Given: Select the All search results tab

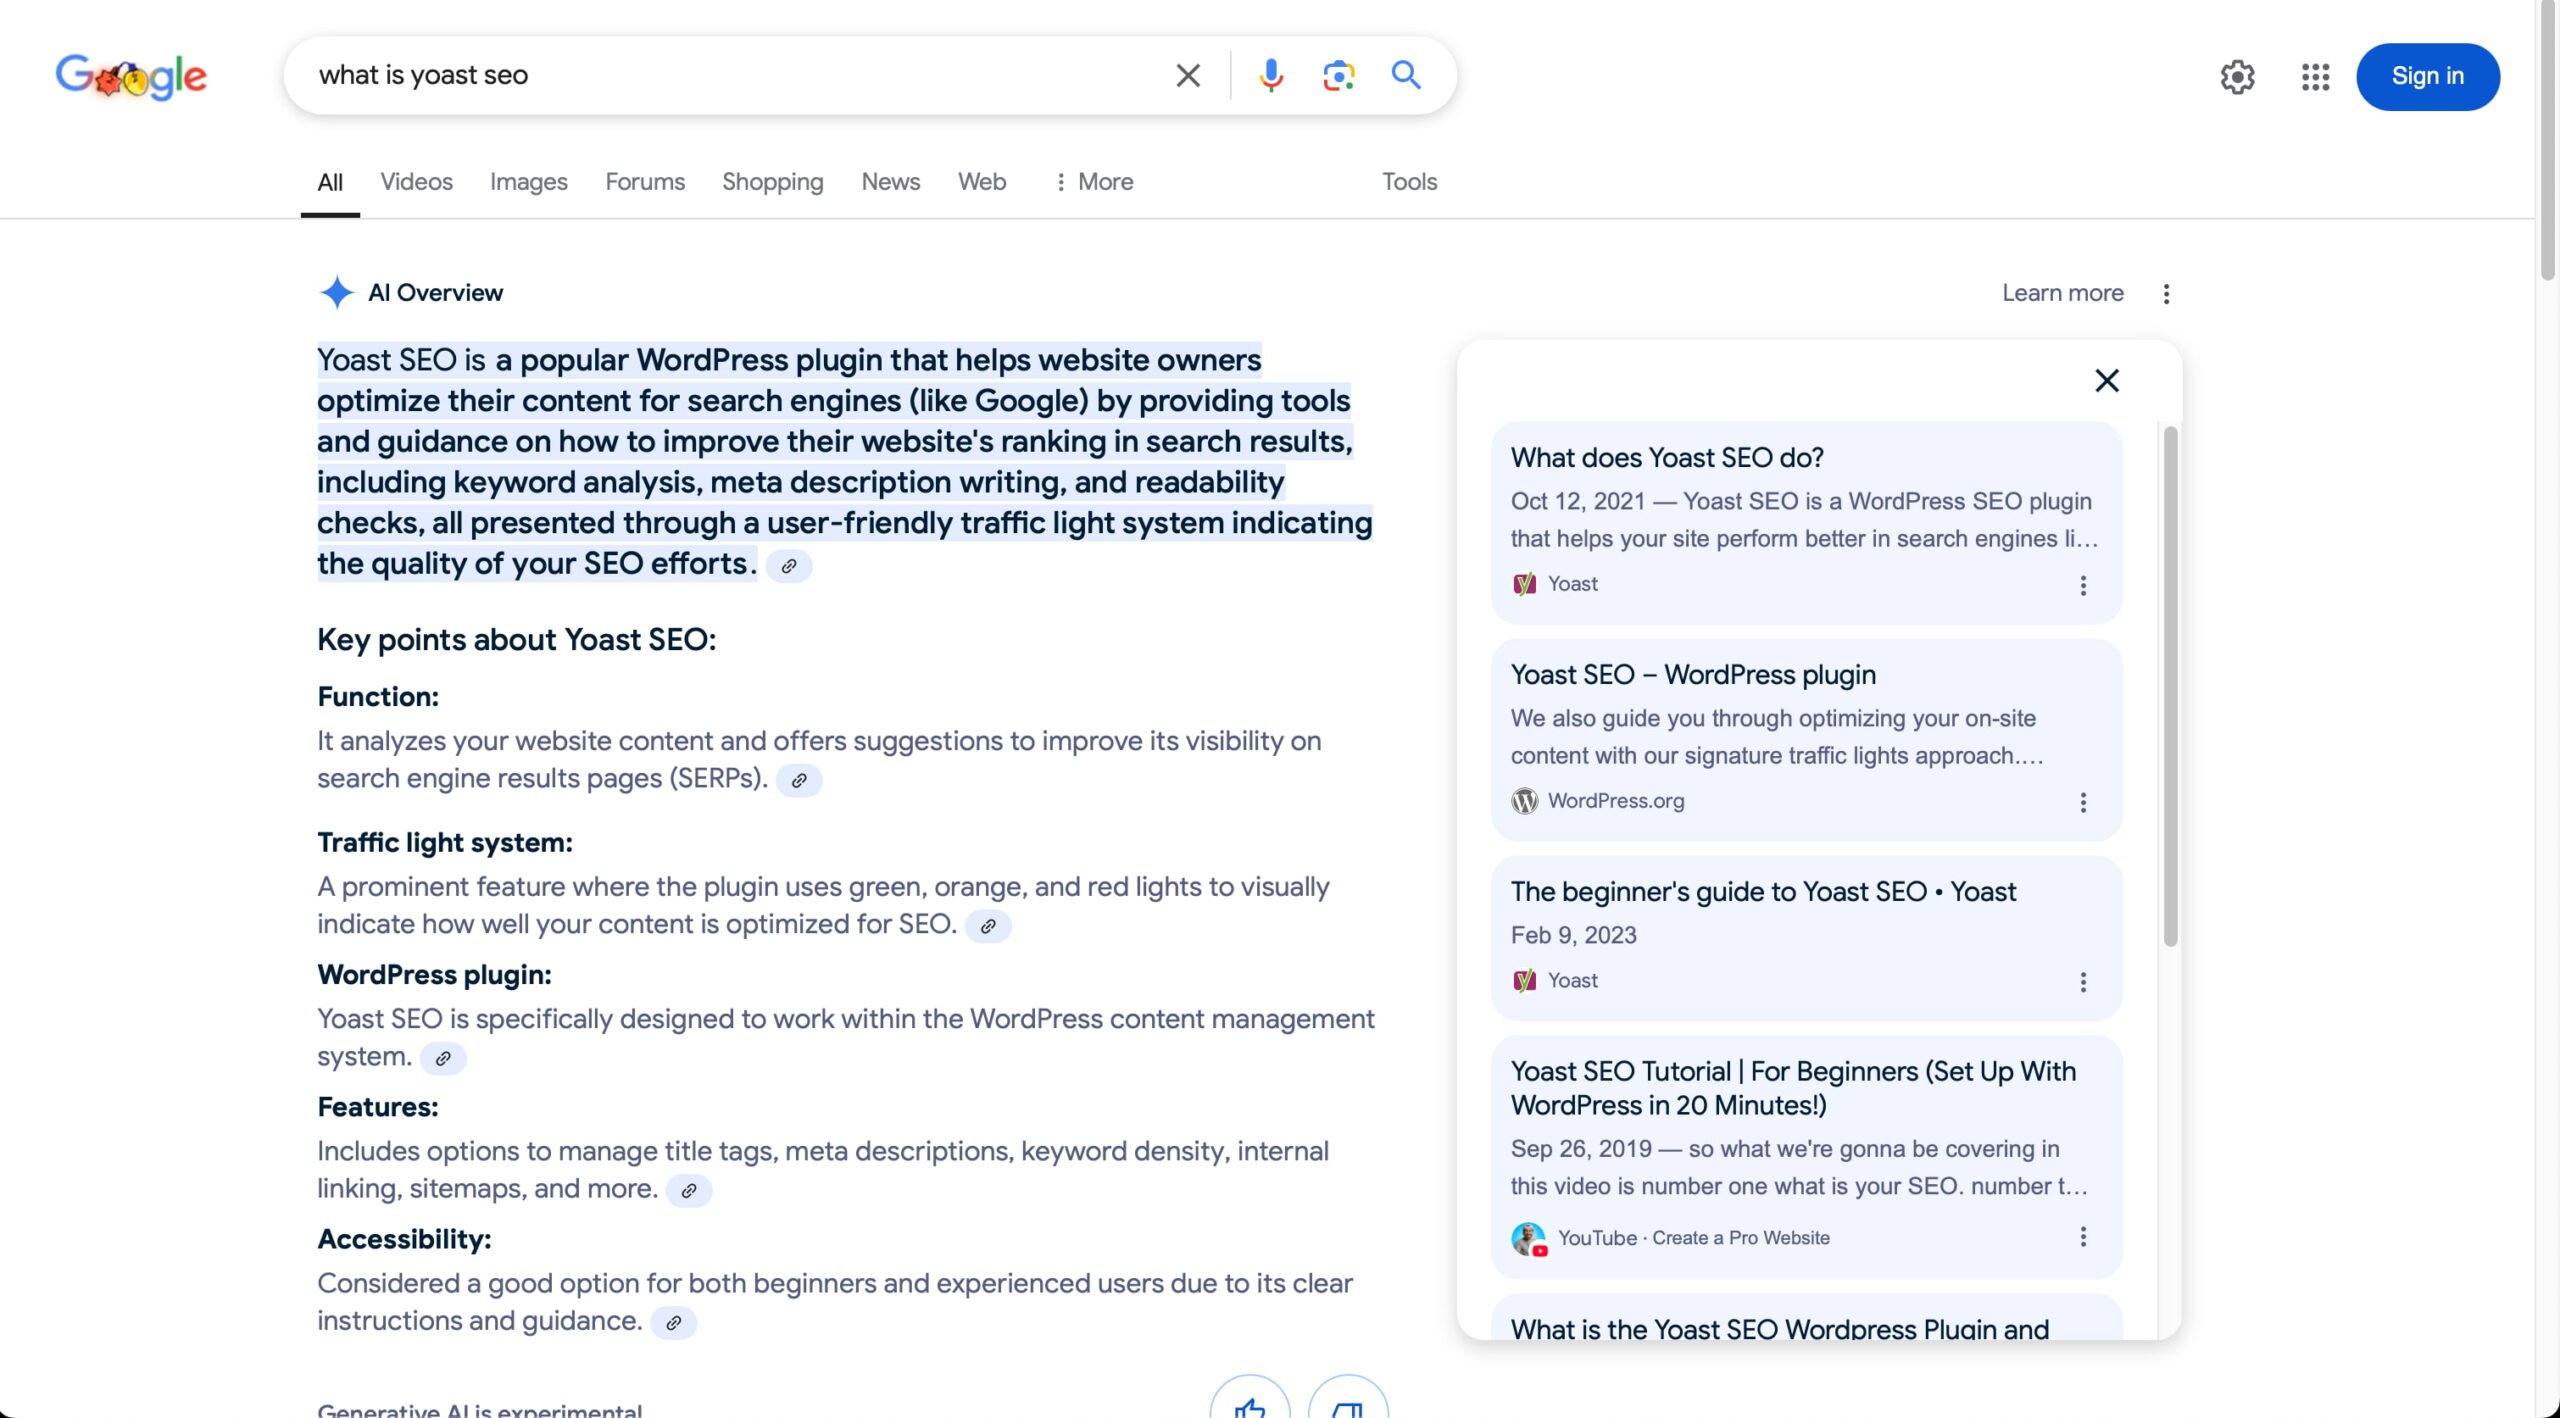Looking at the screenshot, I should click(330, 182).
